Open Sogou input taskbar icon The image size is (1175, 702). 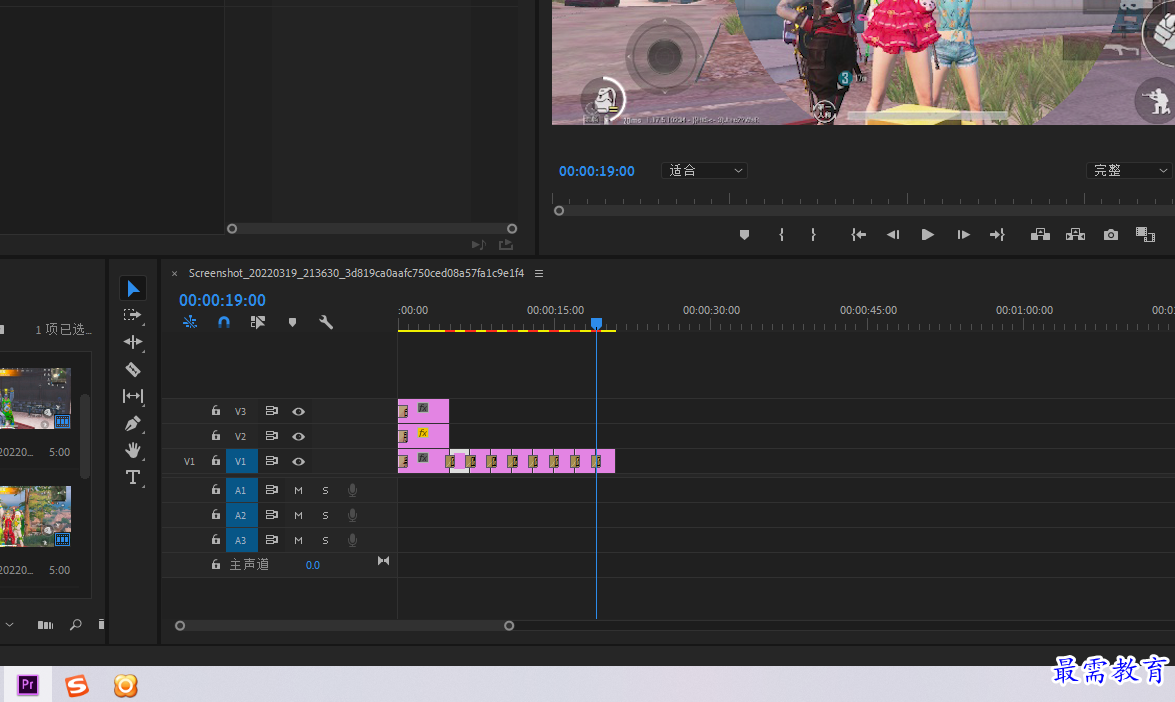click(76, 685)
